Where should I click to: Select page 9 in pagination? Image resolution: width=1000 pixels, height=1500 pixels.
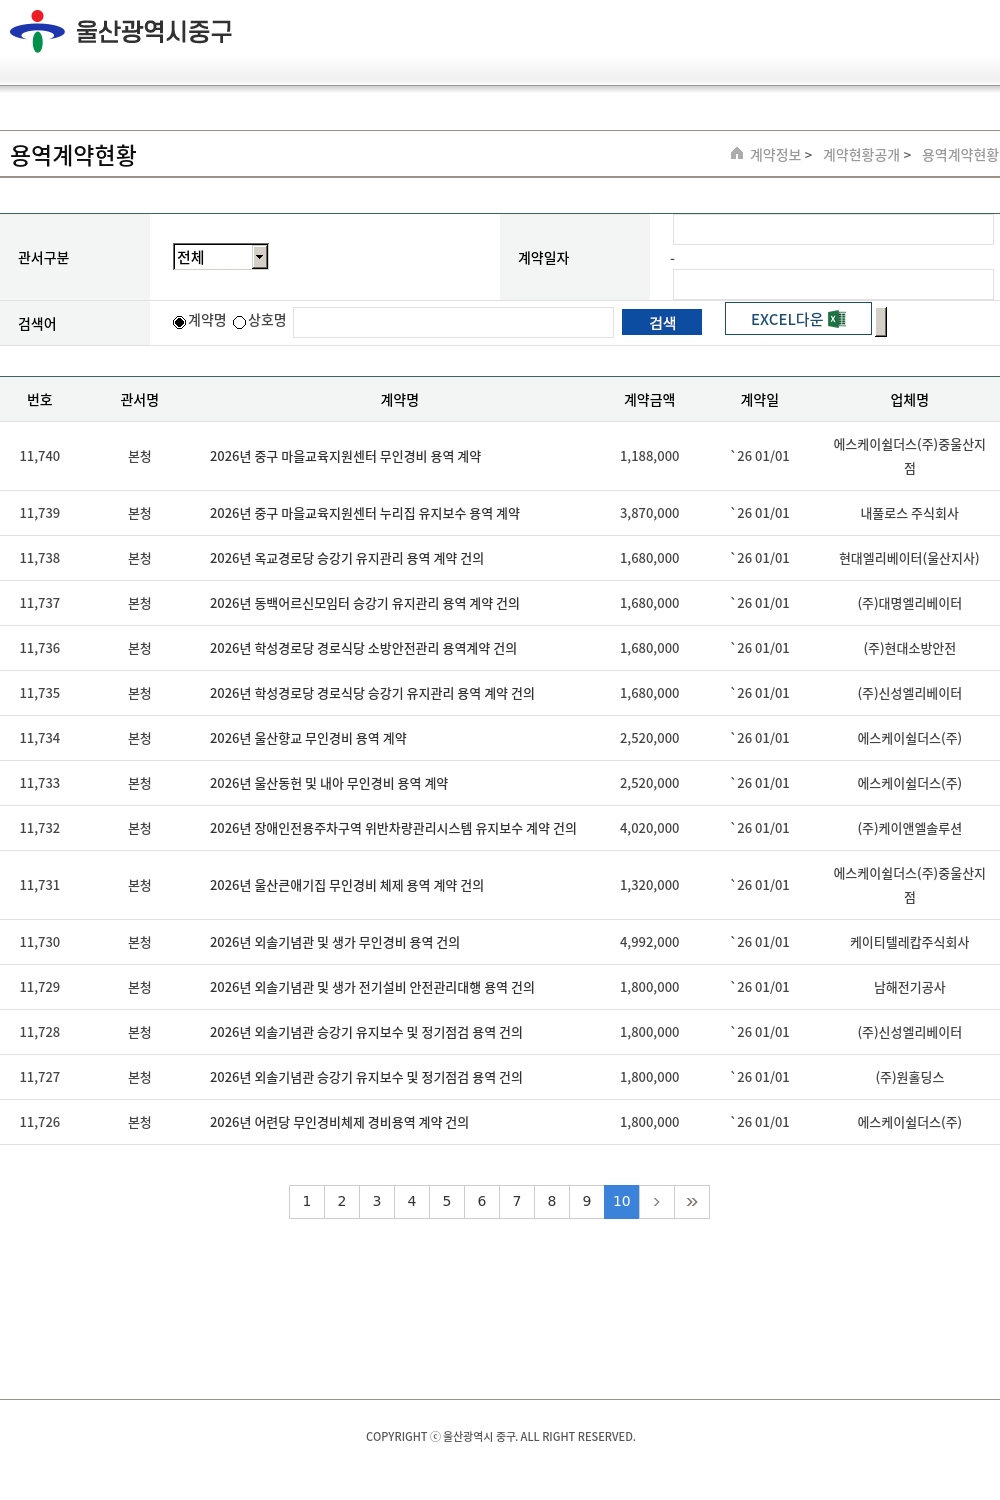point(587,1202)
